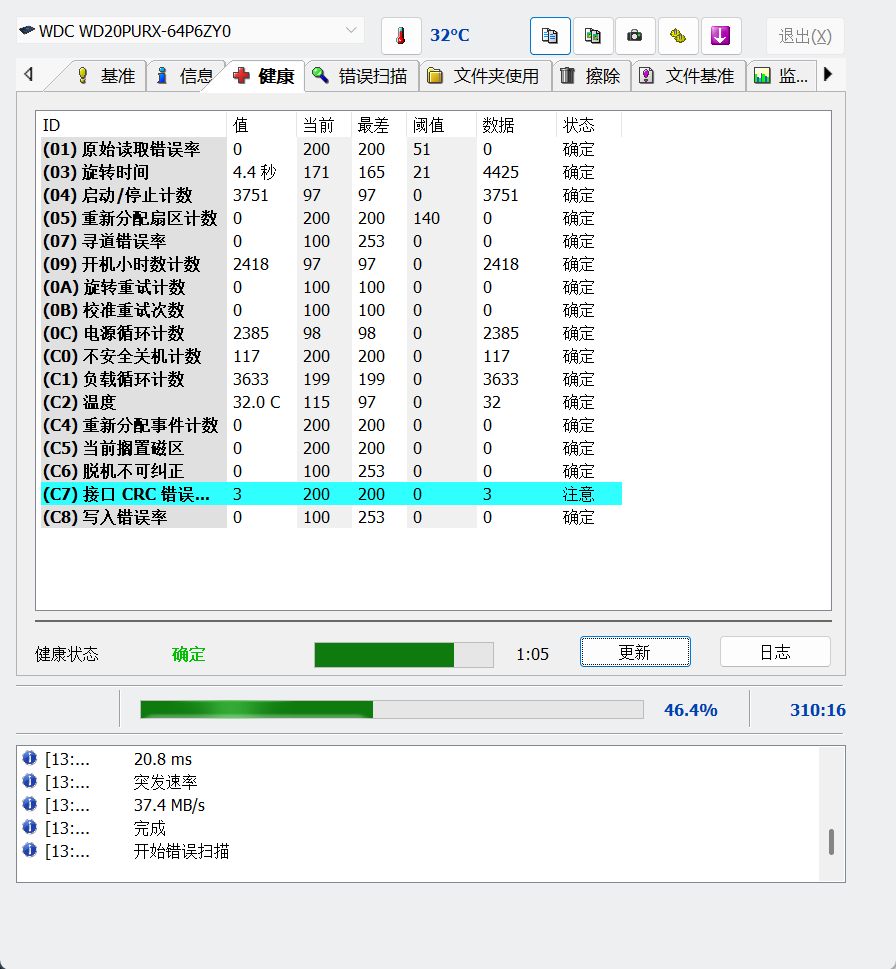Switch to the 信息 info tab
Viewport: 896px width, 969px height.
pyautogui.click(x=185, y=76)
